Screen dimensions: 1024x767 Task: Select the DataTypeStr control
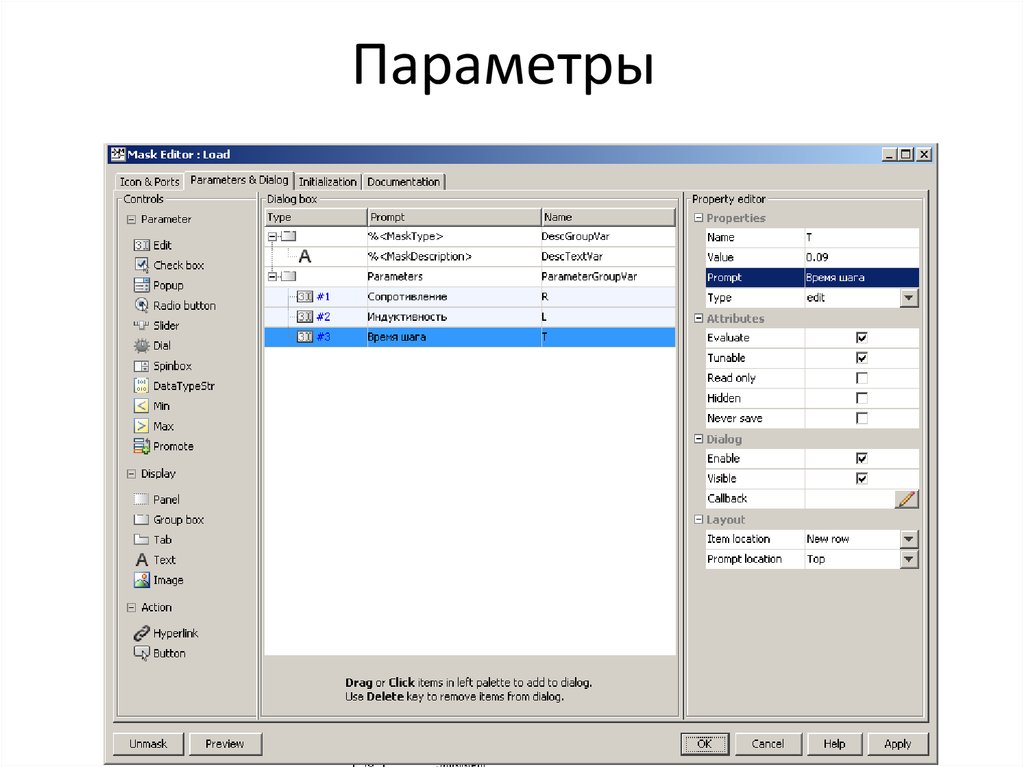tap(171, 385)
